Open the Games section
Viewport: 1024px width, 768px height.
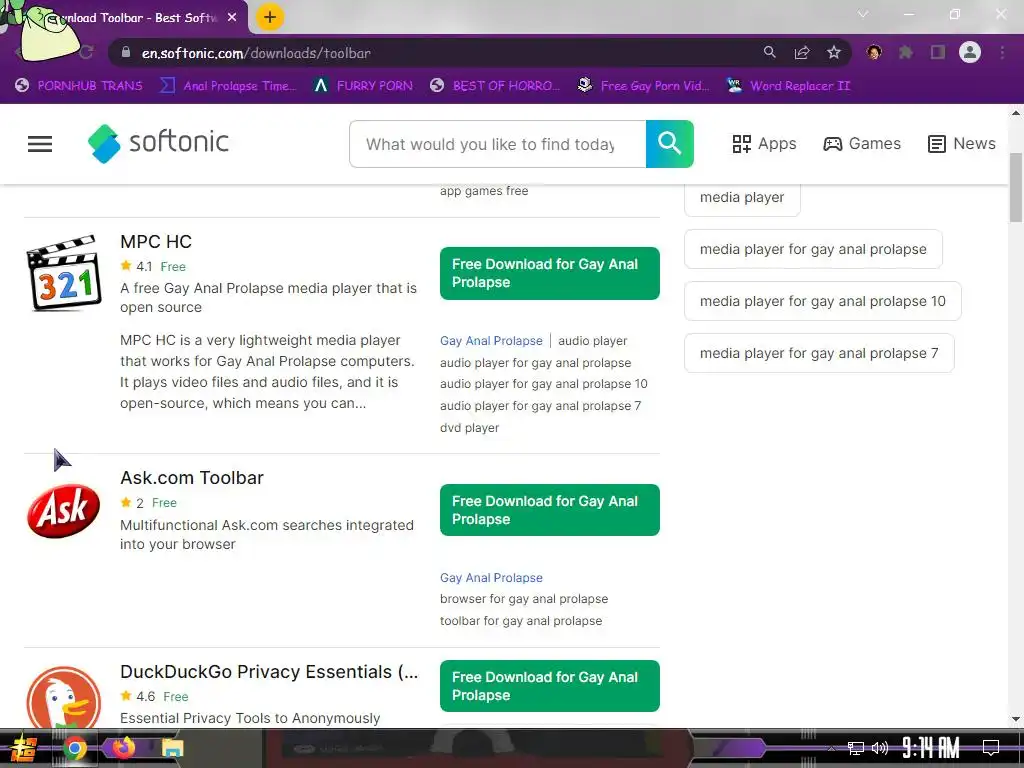(x=862, y=144)
